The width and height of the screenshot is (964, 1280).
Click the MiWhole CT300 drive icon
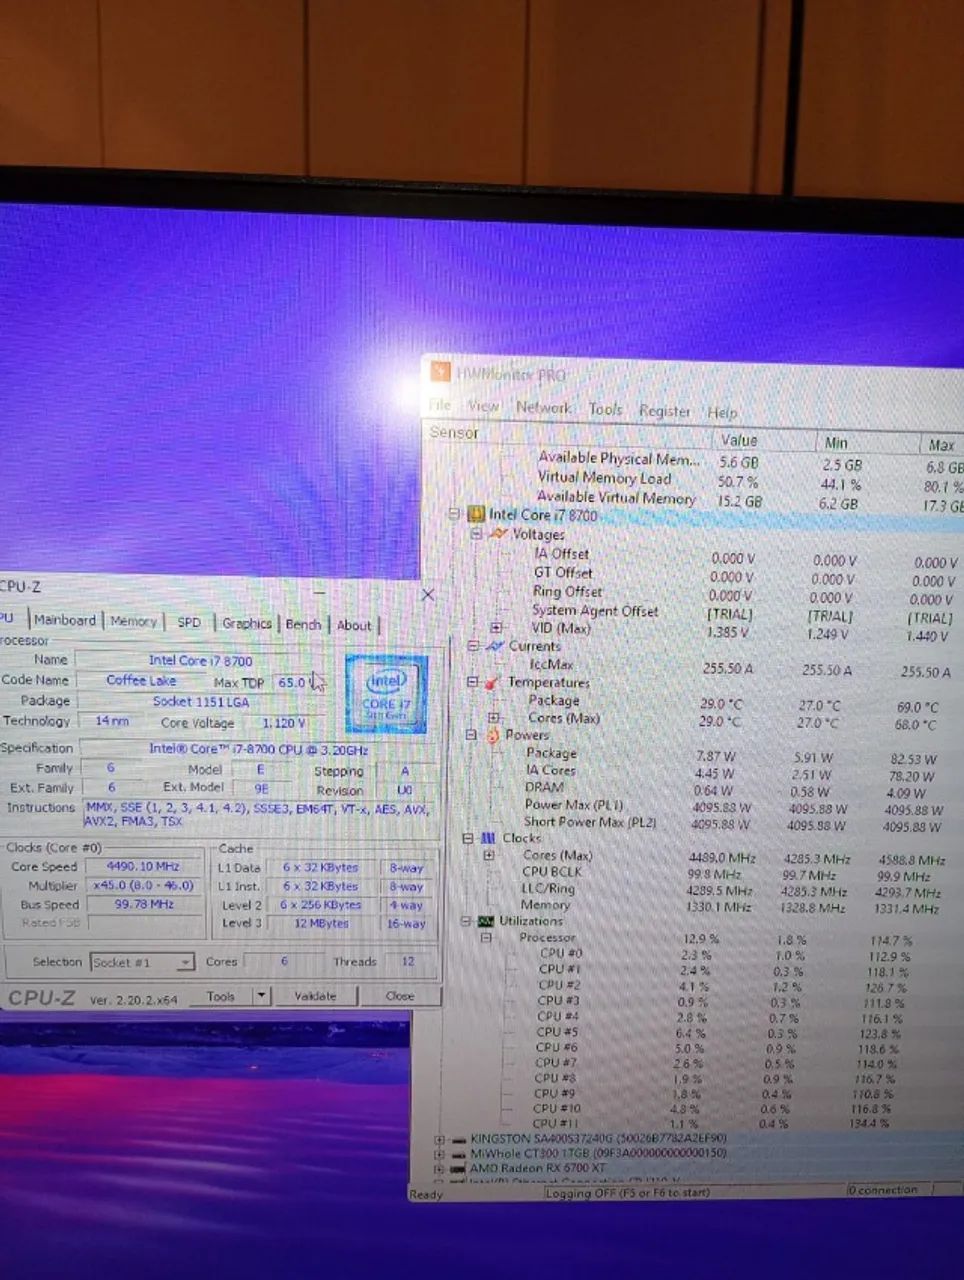(x=459, y=1153)
